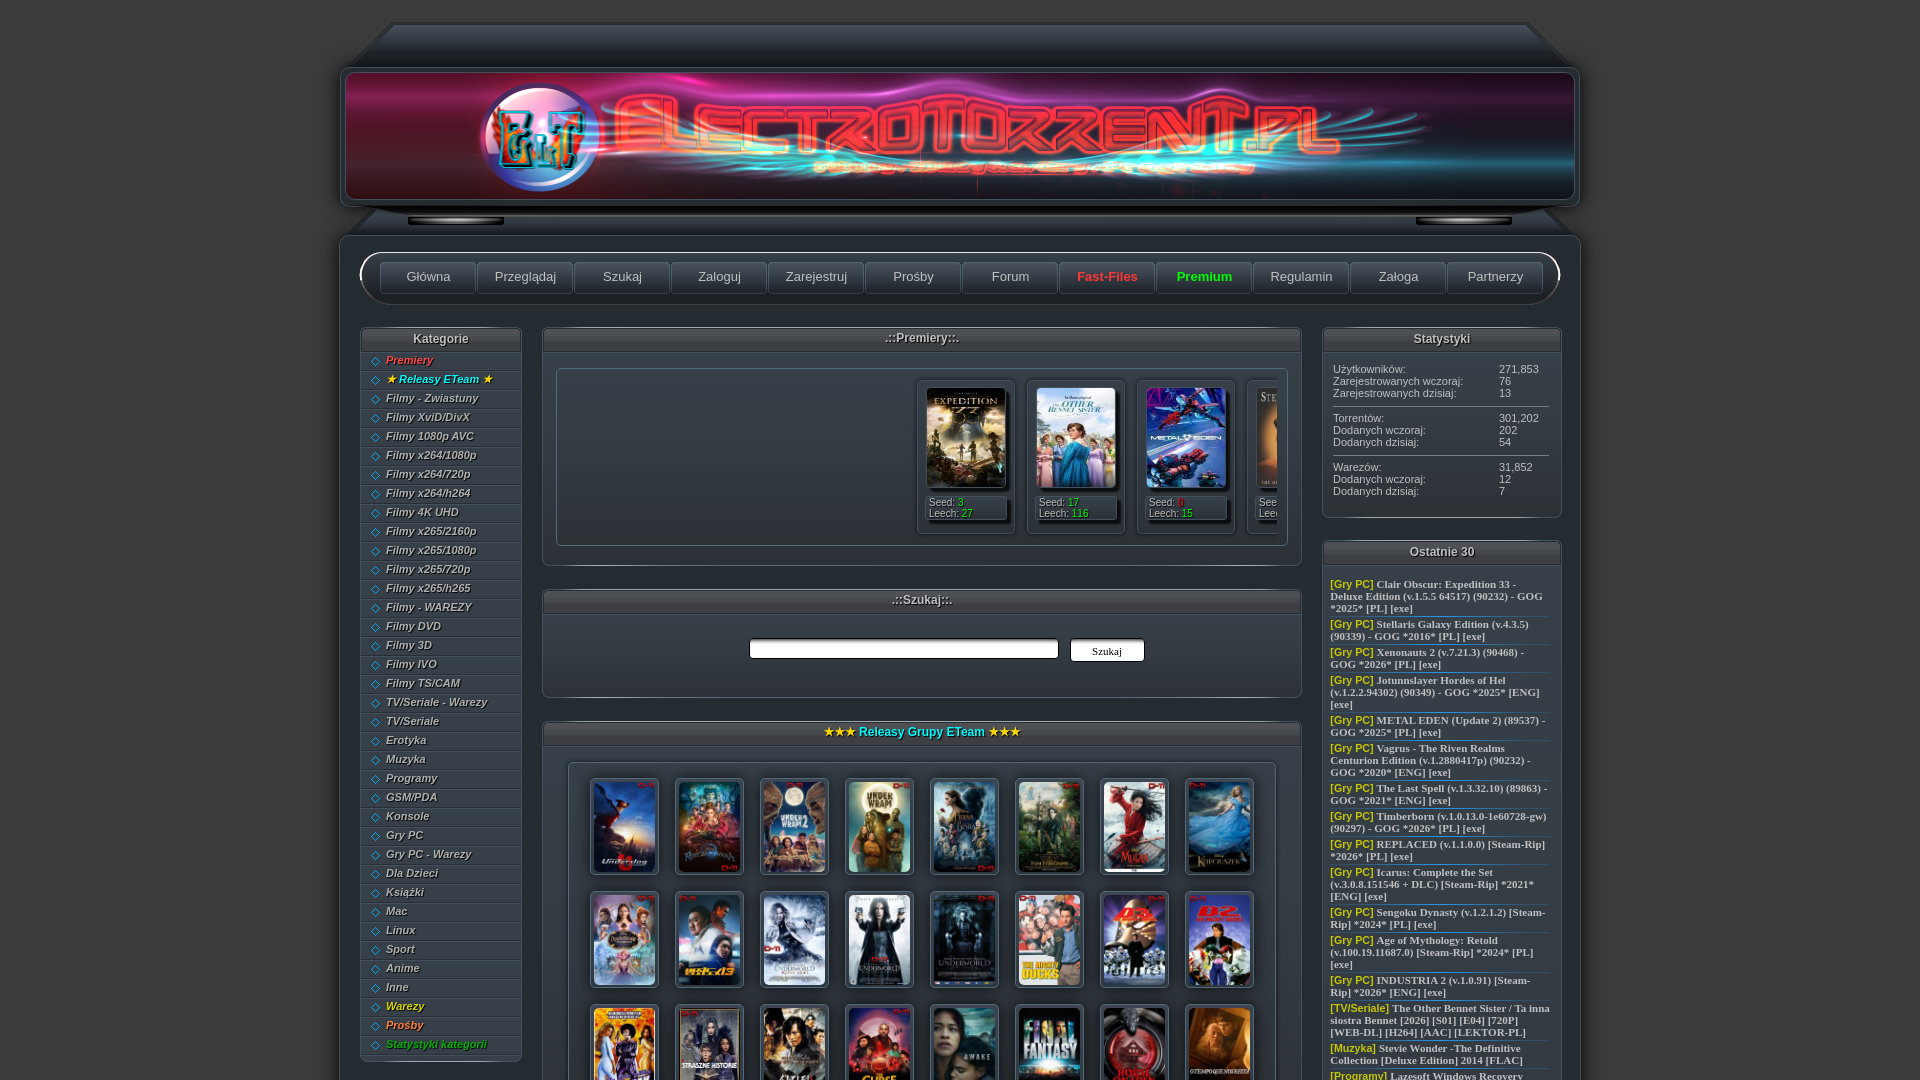Select Filmy 1080p AVC category

coord(430,436)
